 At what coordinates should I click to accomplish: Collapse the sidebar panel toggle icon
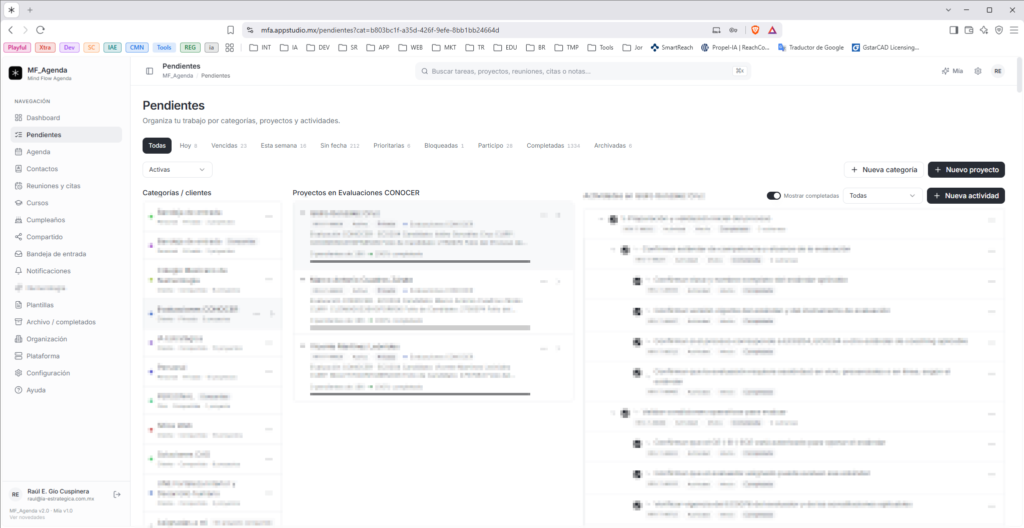pyautogui.click(x=150, y=71)
